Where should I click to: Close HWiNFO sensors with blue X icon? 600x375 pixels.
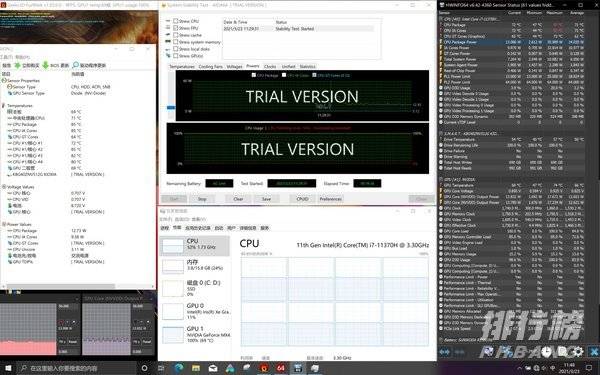coord(594,352)
